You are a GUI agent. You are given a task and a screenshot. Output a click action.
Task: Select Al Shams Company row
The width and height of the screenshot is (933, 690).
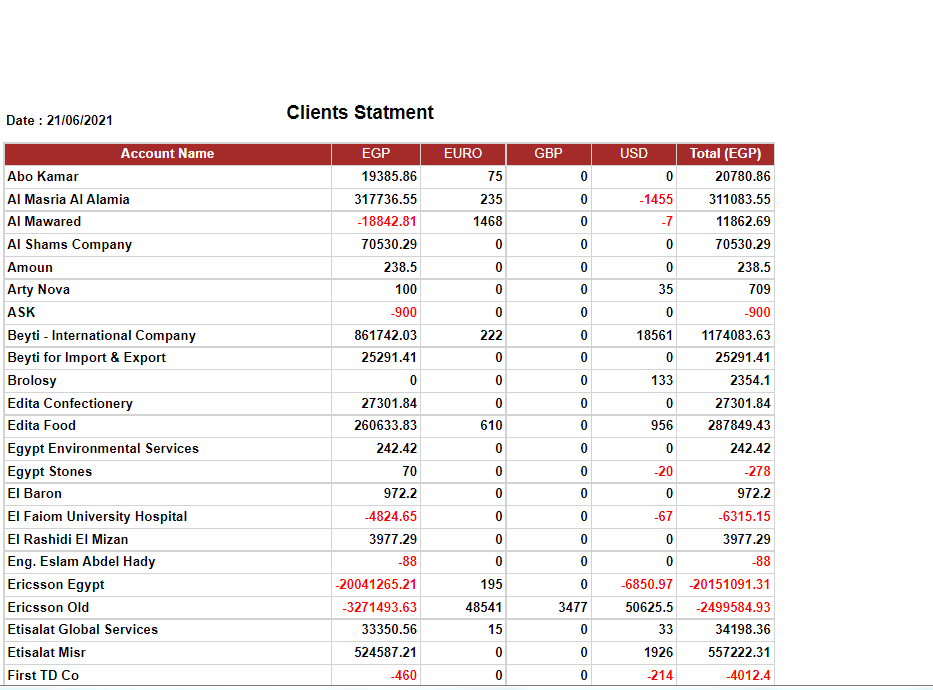(389, 244)
